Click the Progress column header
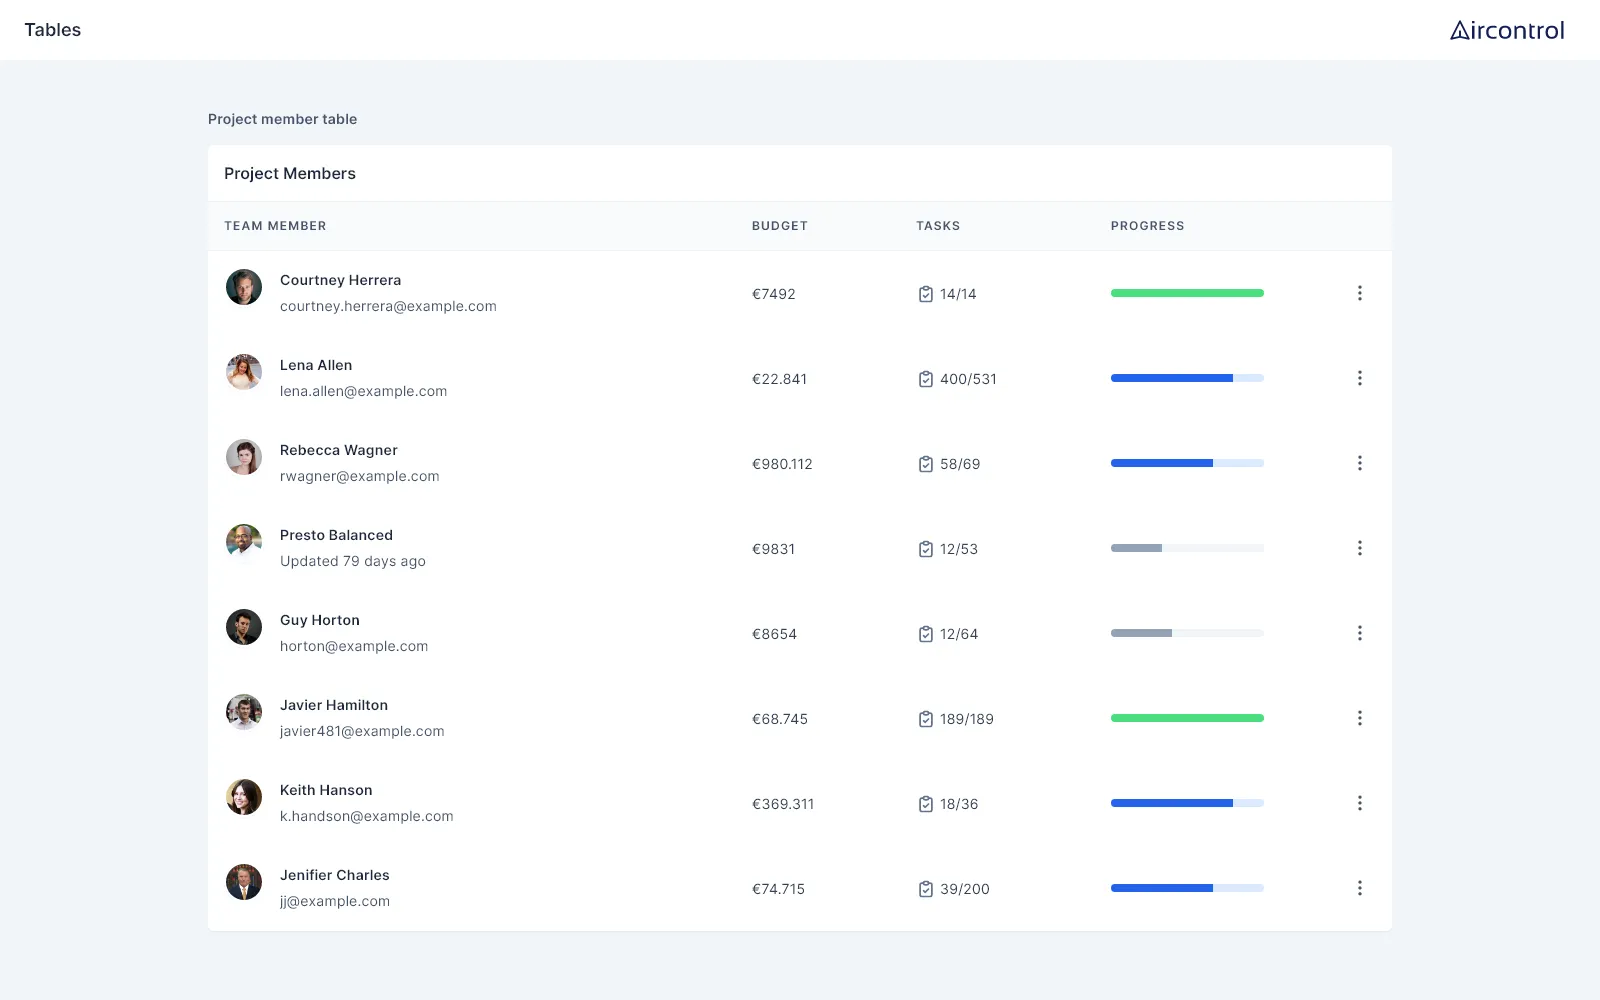Viewport: 1600px width, 1000px height. 1147,226
